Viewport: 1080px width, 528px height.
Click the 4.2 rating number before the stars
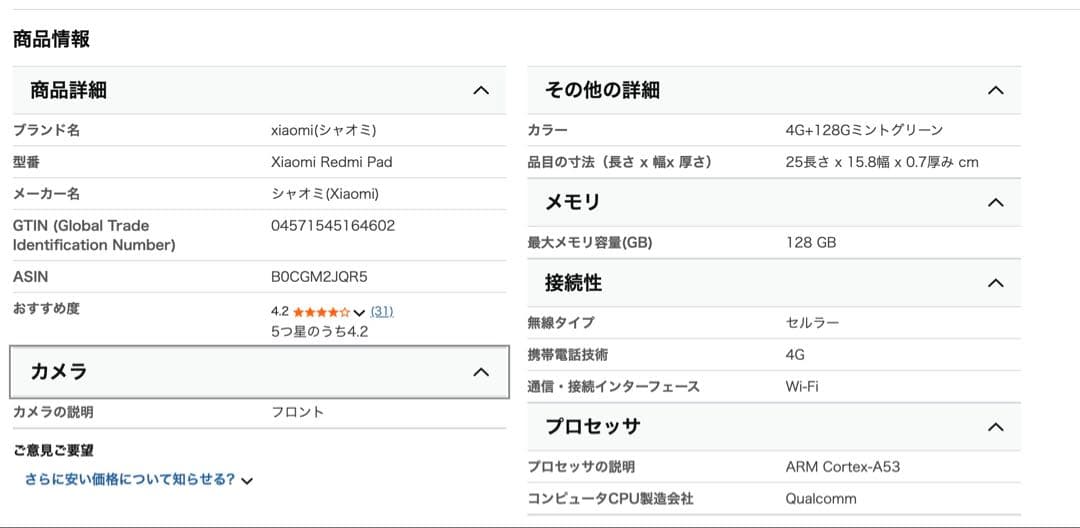click(280, 312)
